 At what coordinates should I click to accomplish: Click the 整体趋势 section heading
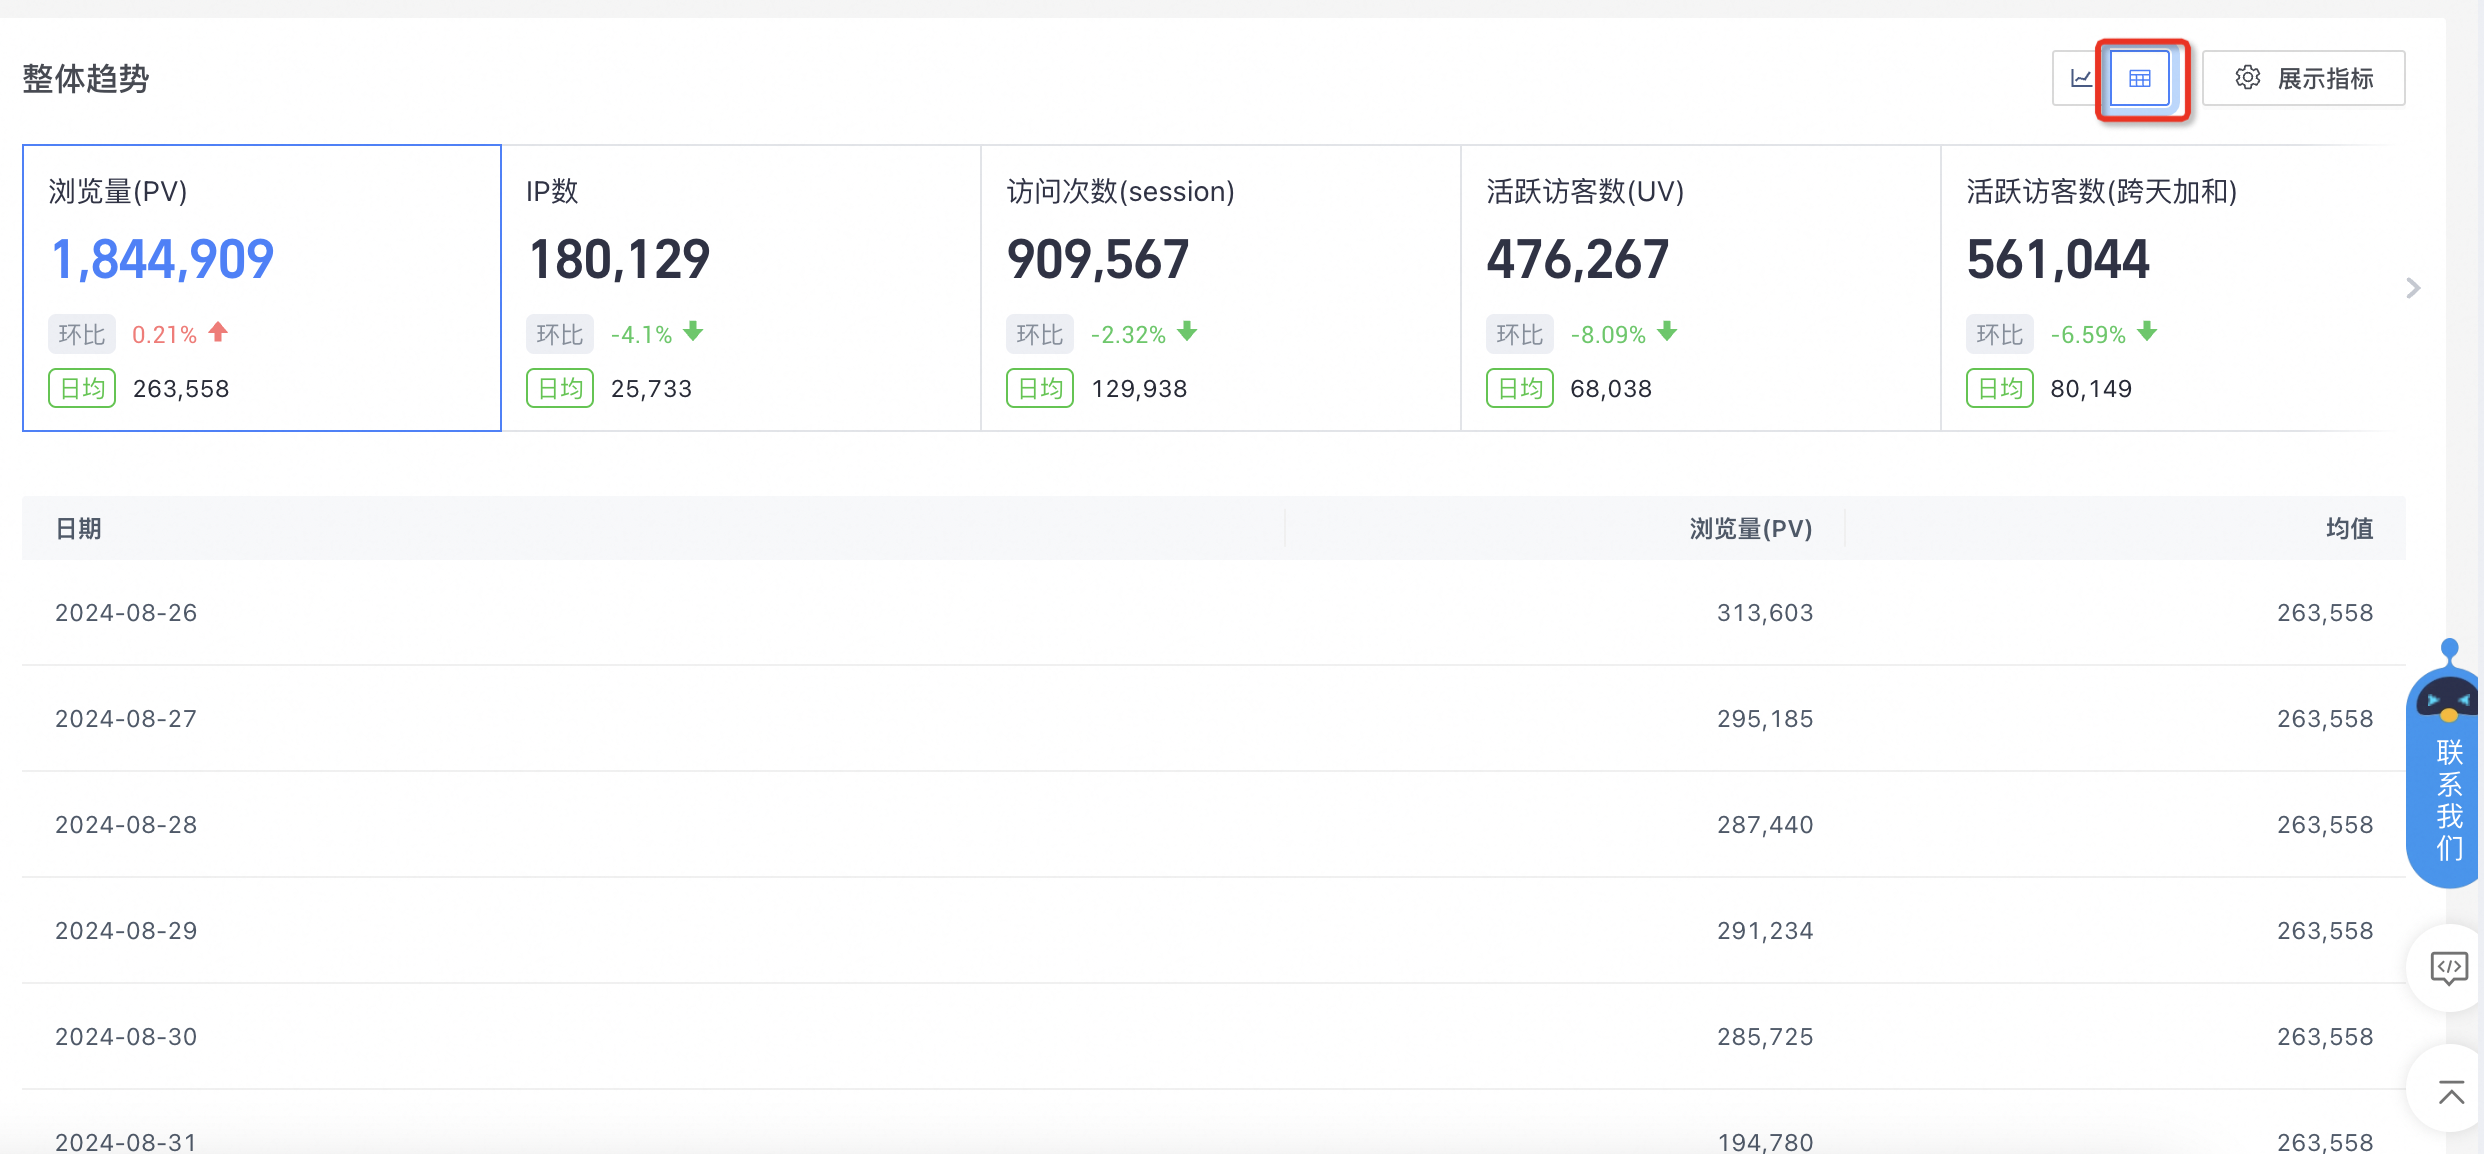click(86, 78)
